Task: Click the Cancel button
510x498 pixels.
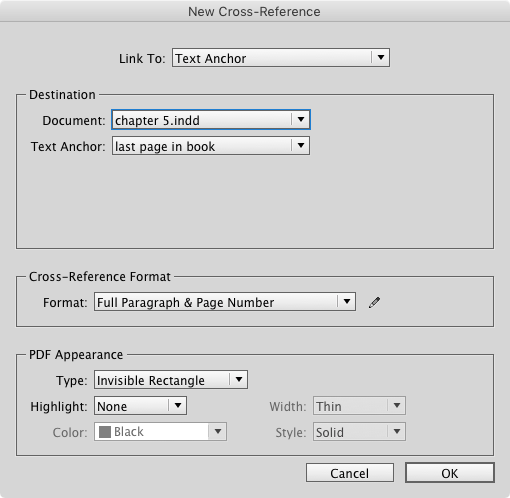Action: coord(350,473)
